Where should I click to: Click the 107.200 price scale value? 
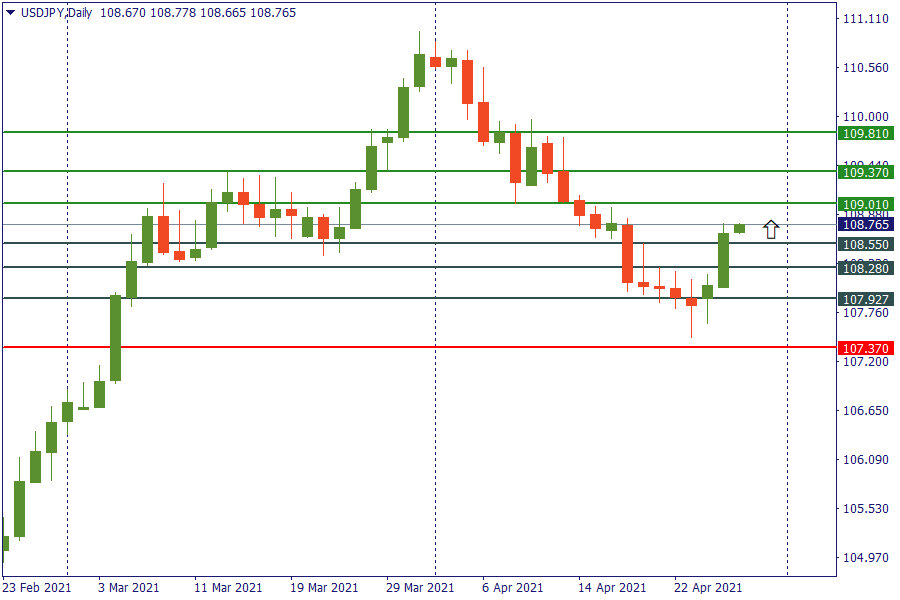pos(866,361)
